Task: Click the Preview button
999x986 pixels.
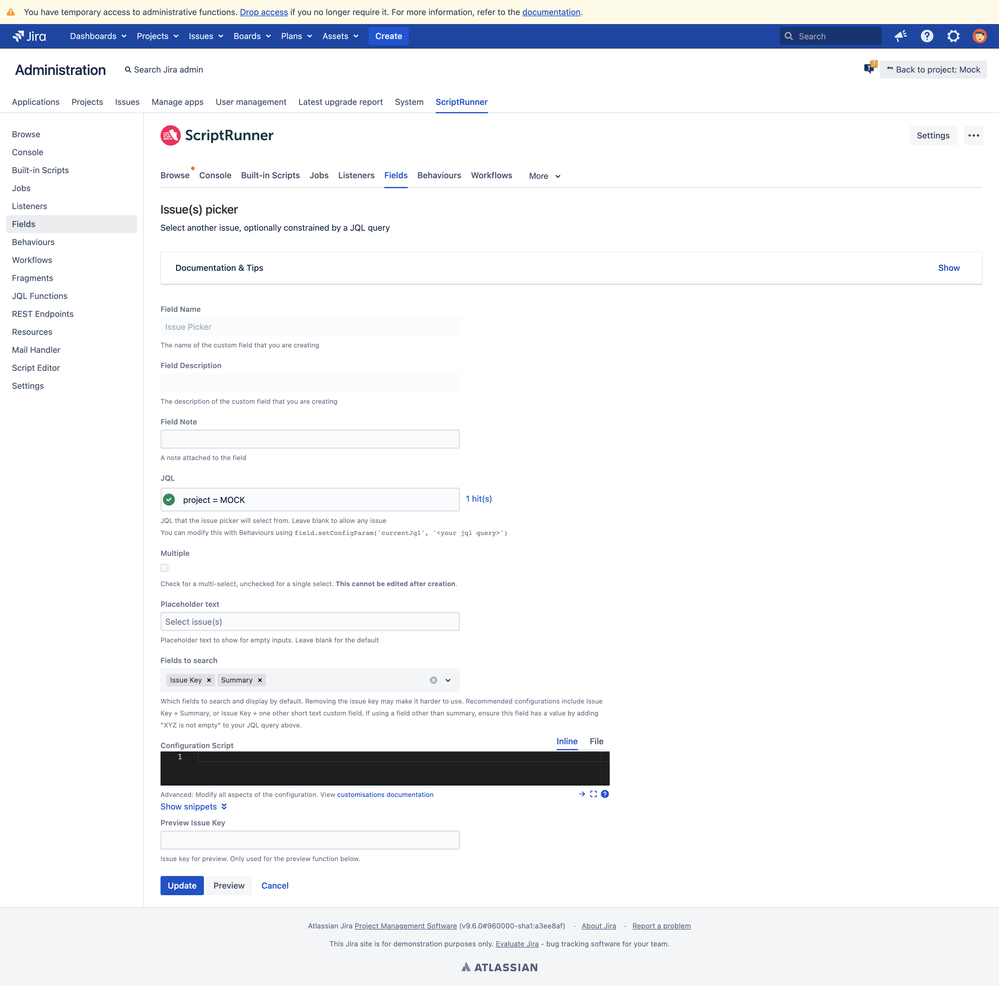Action: (x=229, y=885)
